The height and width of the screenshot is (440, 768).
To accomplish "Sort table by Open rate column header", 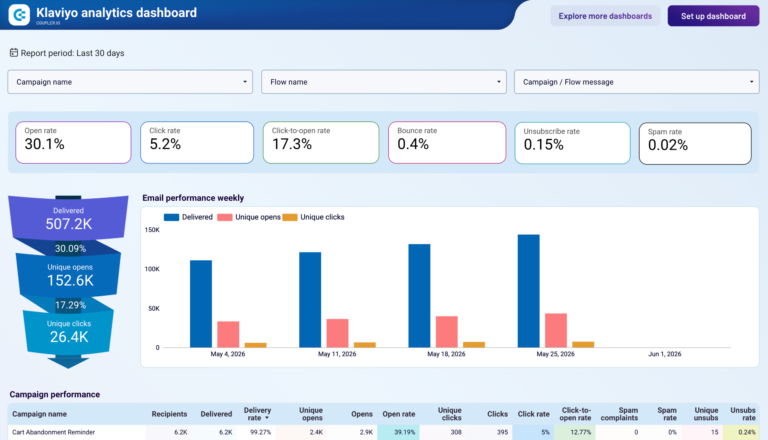I will point(399,414).
